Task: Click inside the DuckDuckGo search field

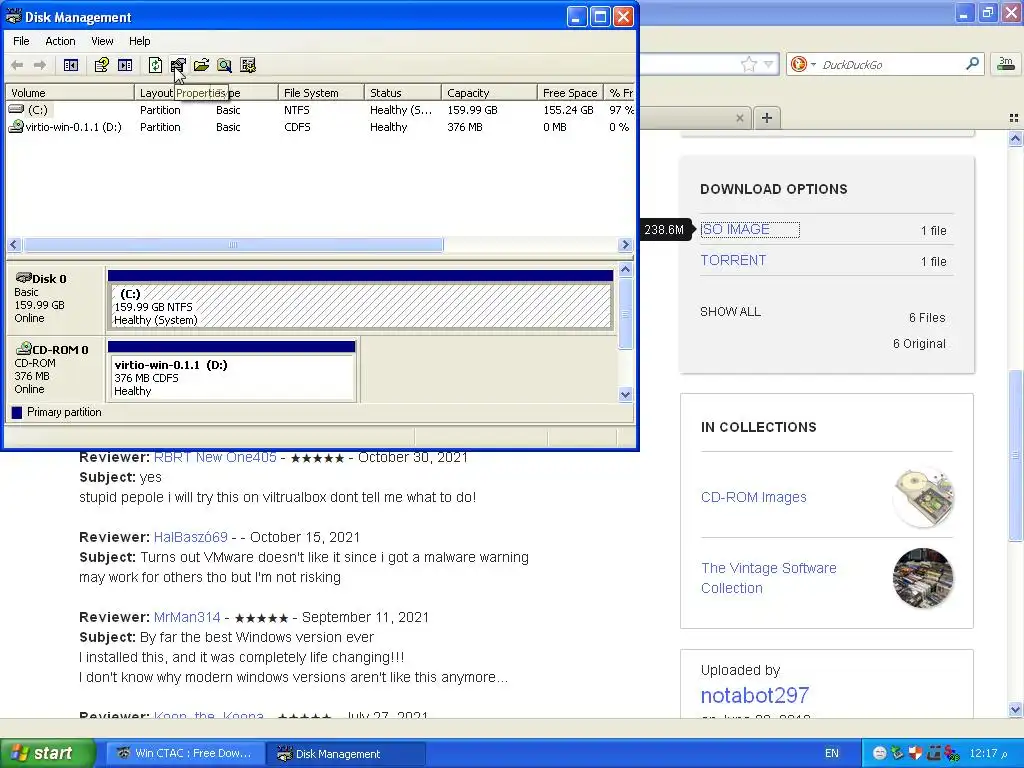Action: pos(890,64)
